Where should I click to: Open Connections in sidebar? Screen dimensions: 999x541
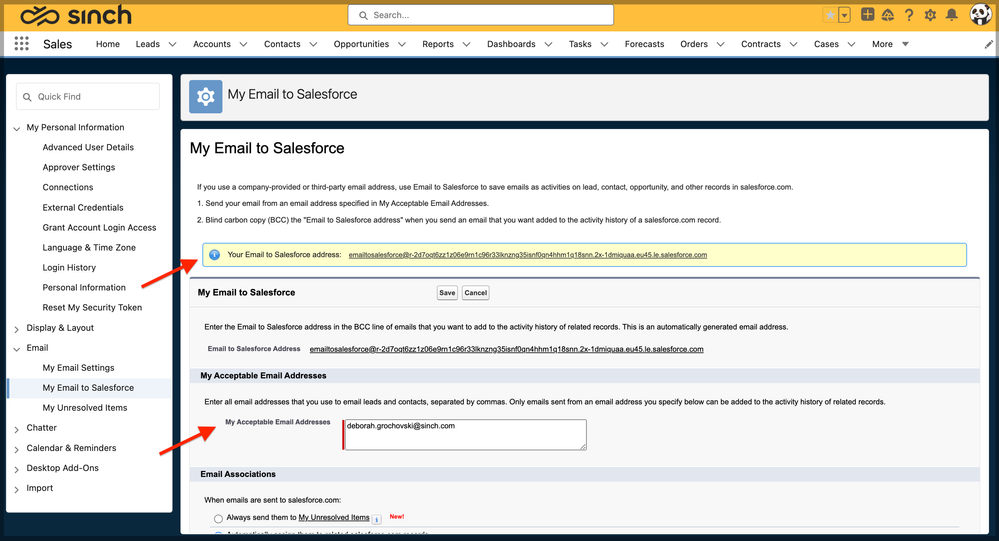tap(68, 187)
